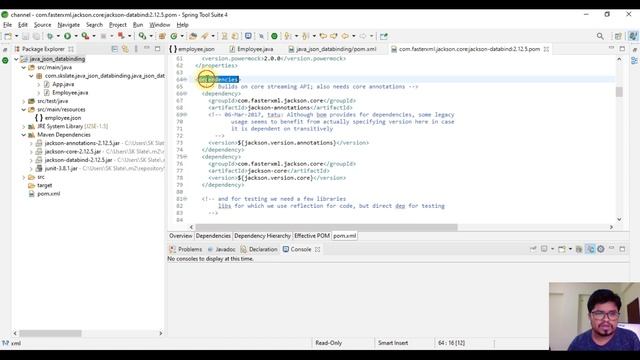Open the File menu
Viewport: 640px width, 360px height.
(7, 25)
